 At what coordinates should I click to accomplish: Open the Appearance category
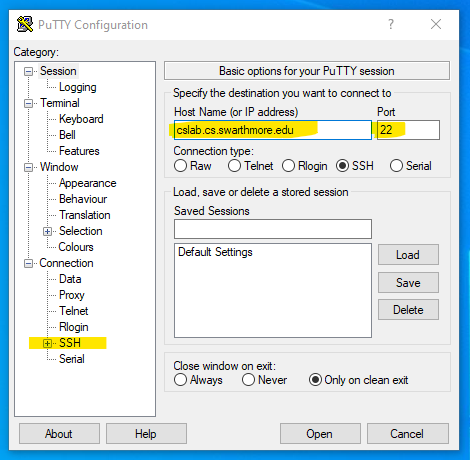(88, 183)
